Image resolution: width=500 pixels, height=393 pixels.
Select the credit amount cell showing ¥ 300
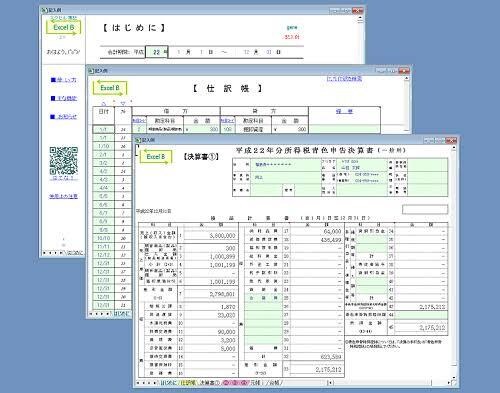click(290, 129)
